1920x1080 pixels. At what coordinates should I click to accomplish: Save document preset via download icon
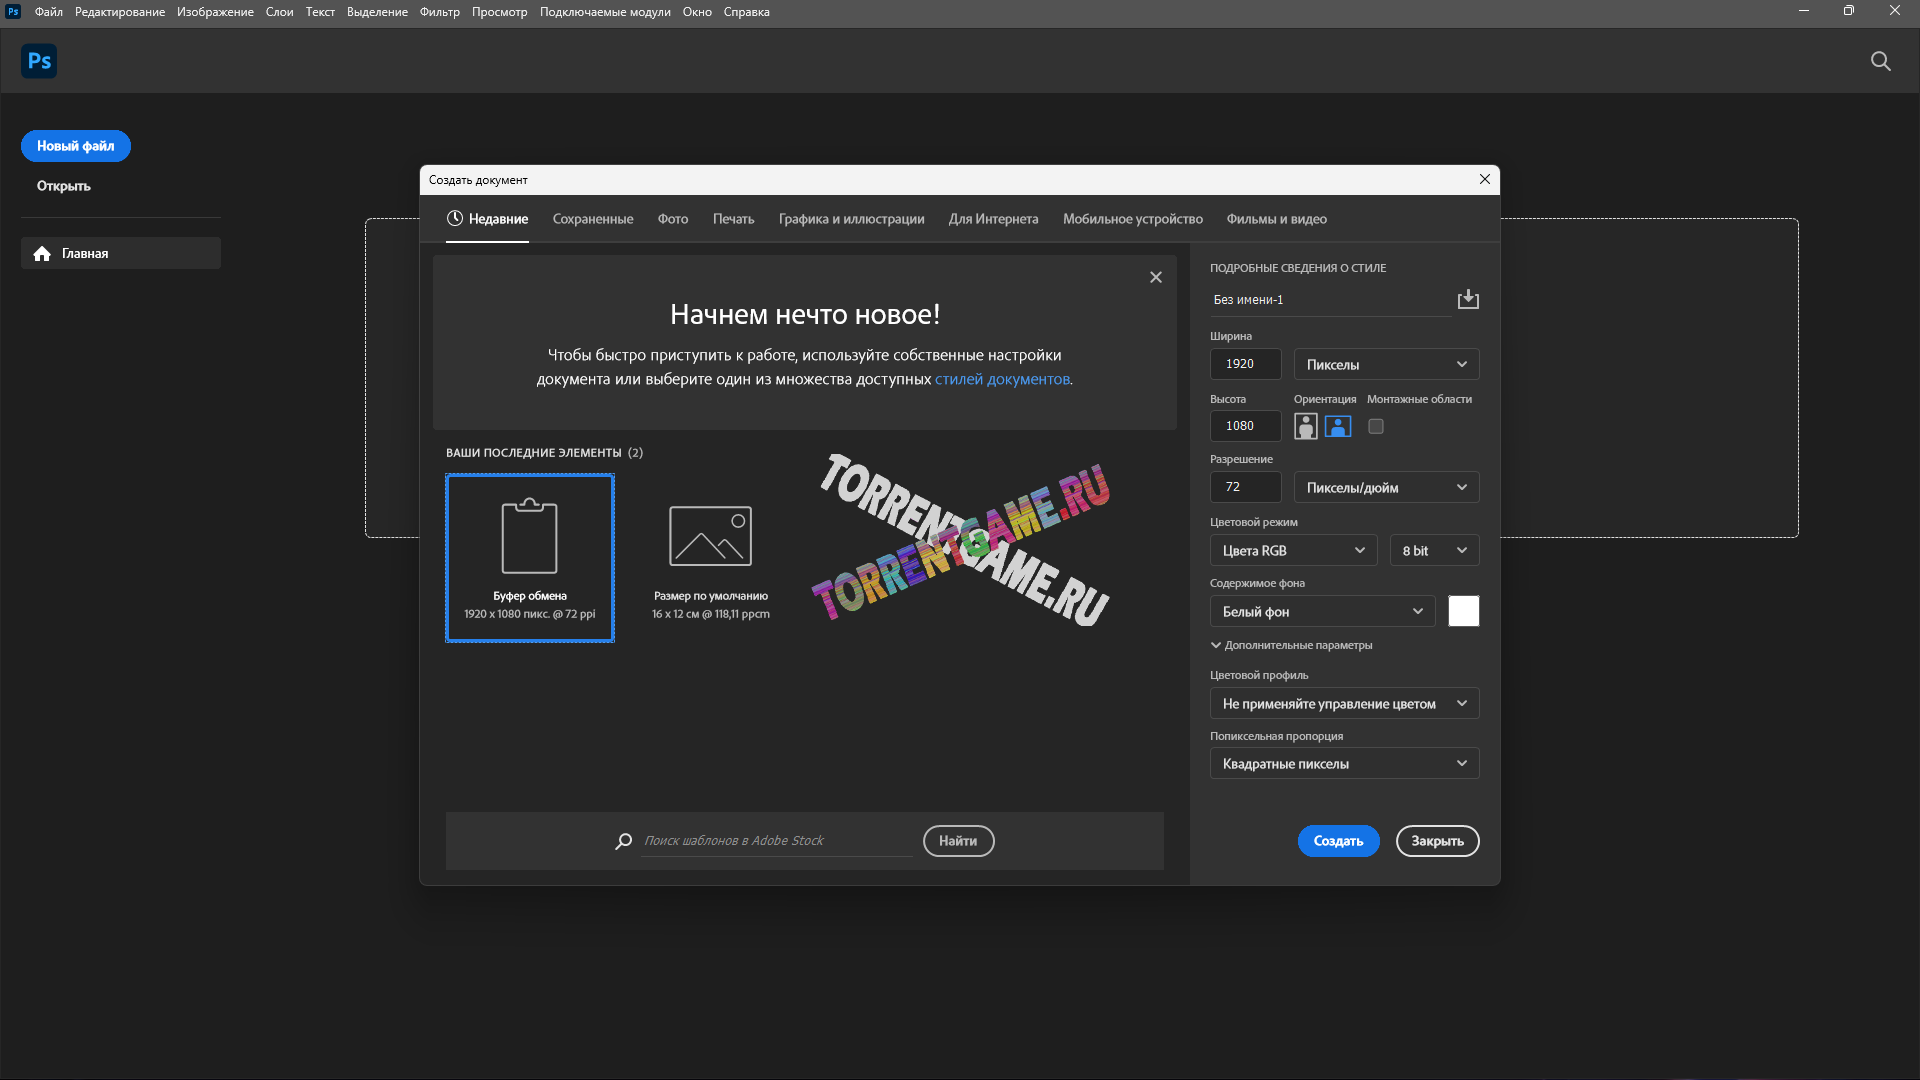[1467, 299]
